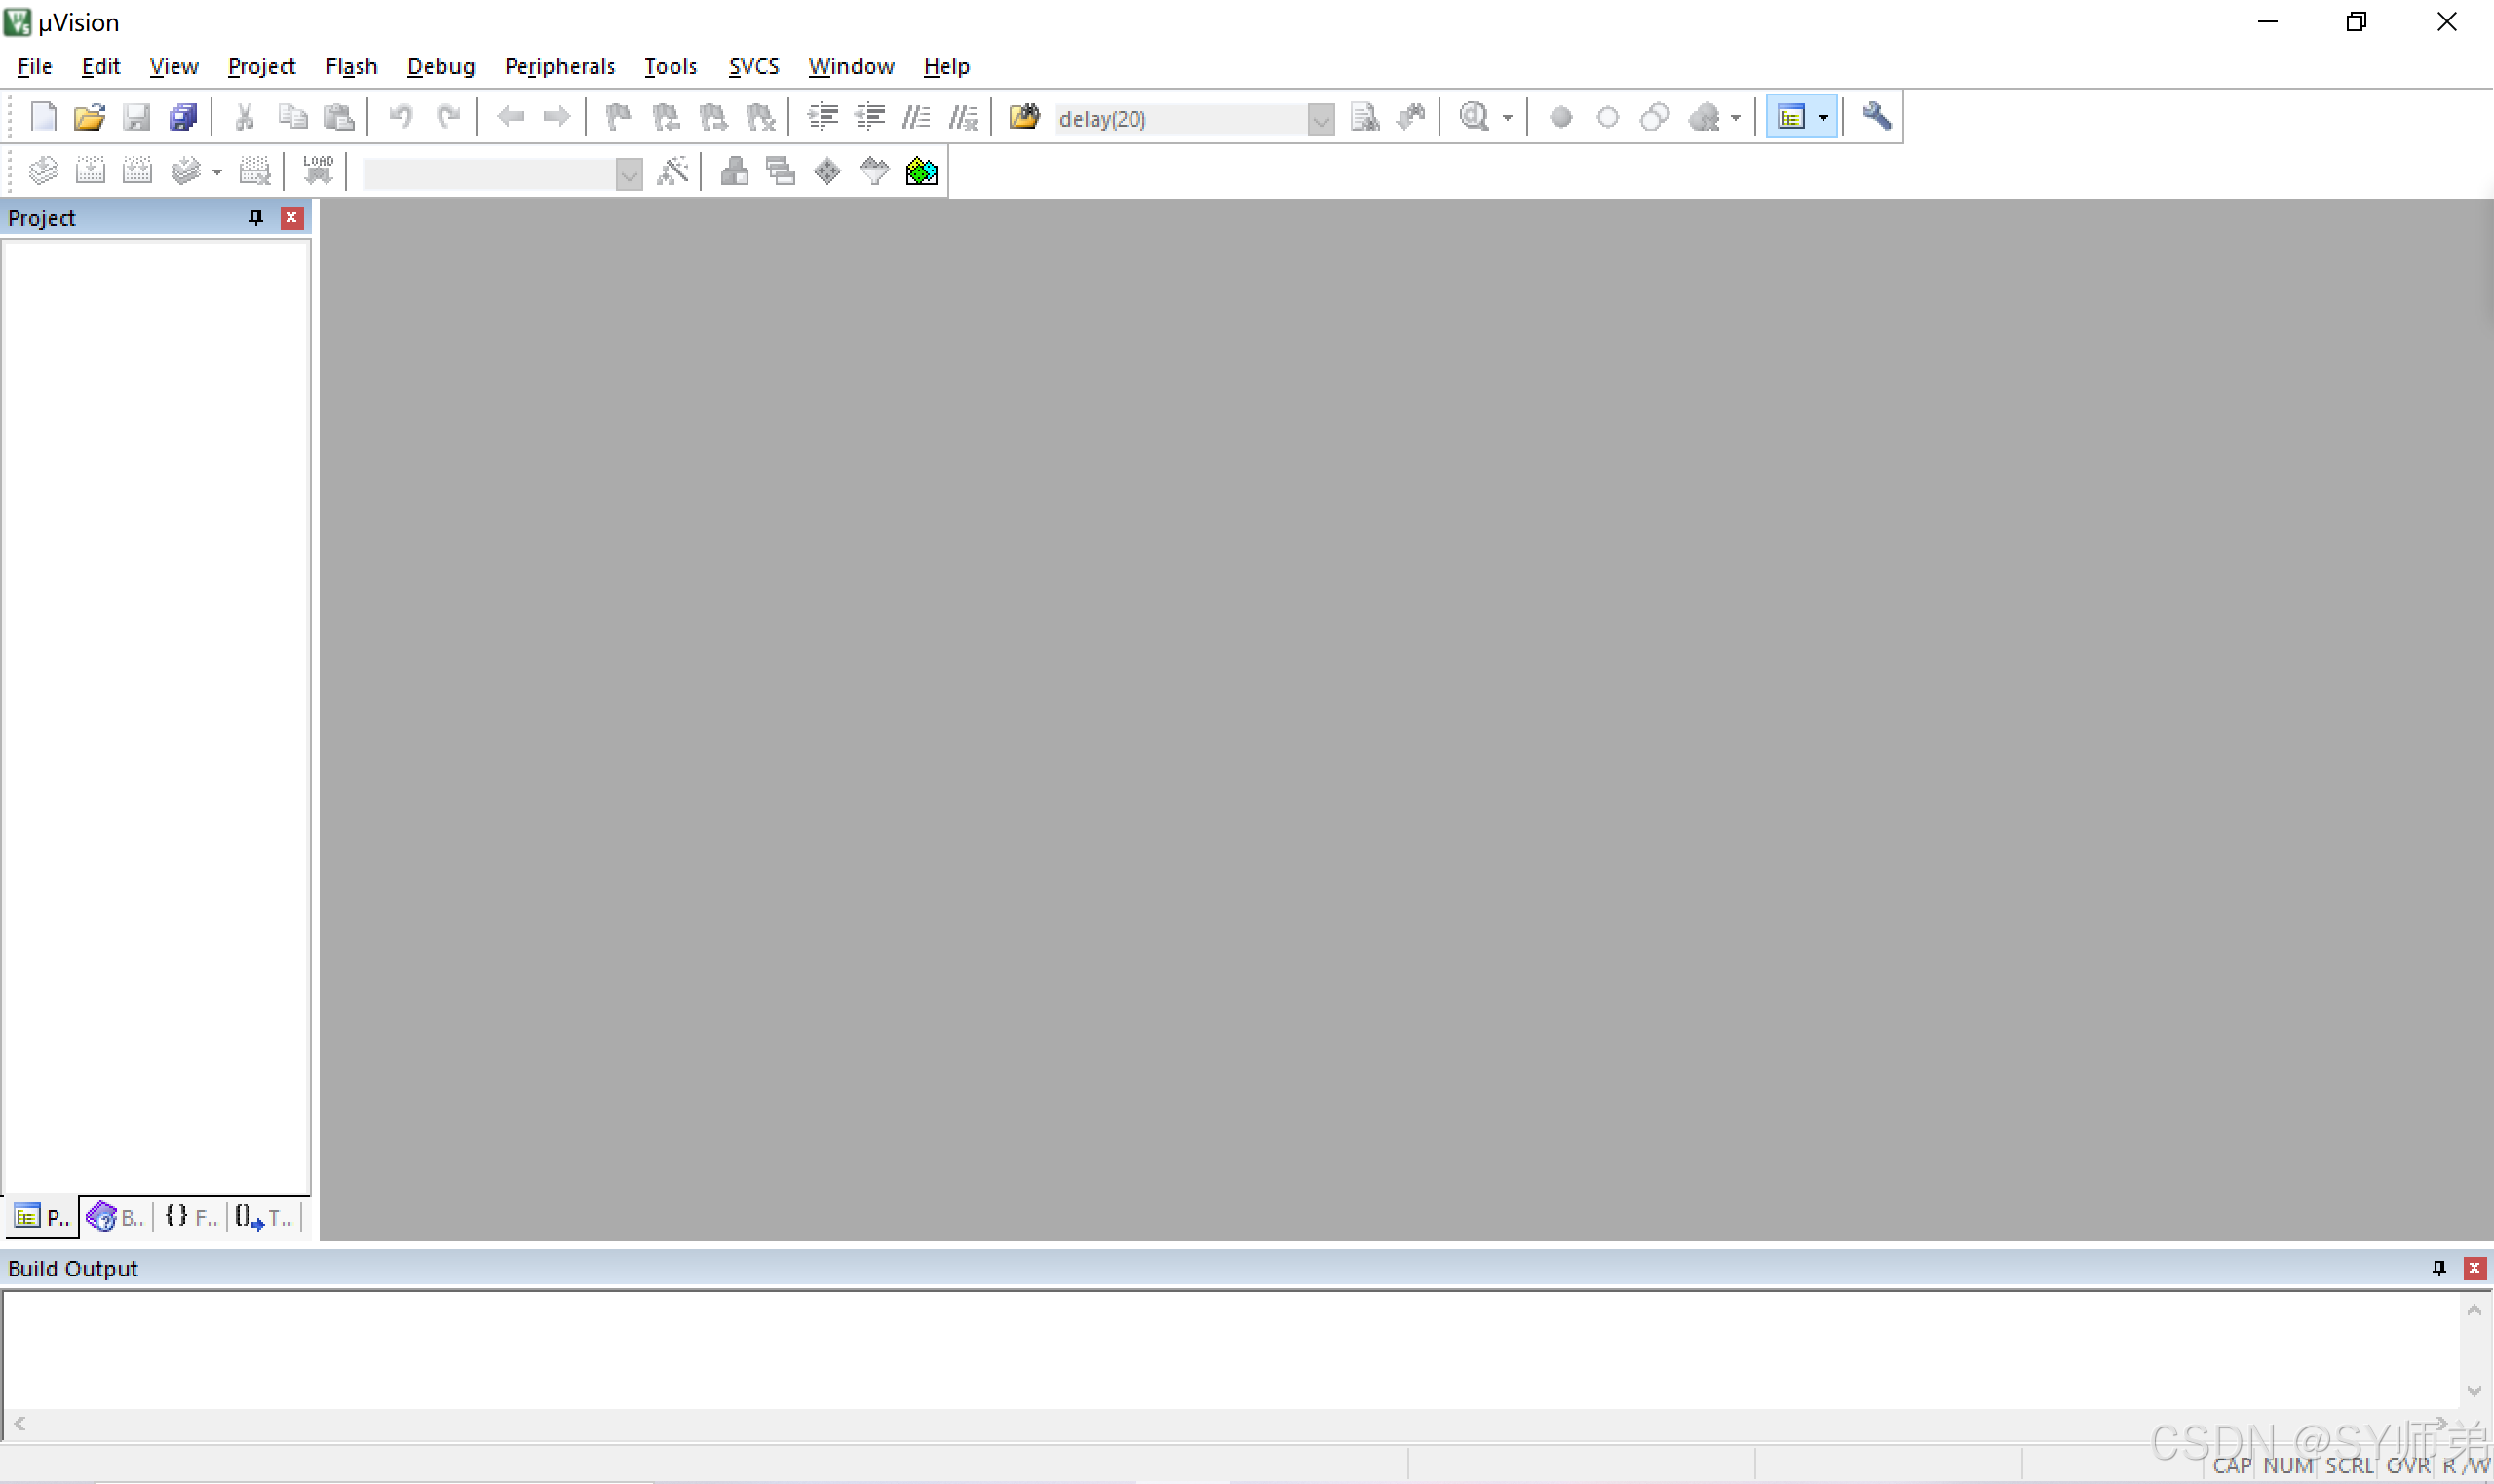Close the Project panel
The height and width of the screenshot is (1484, 2494).
point(291,217)
